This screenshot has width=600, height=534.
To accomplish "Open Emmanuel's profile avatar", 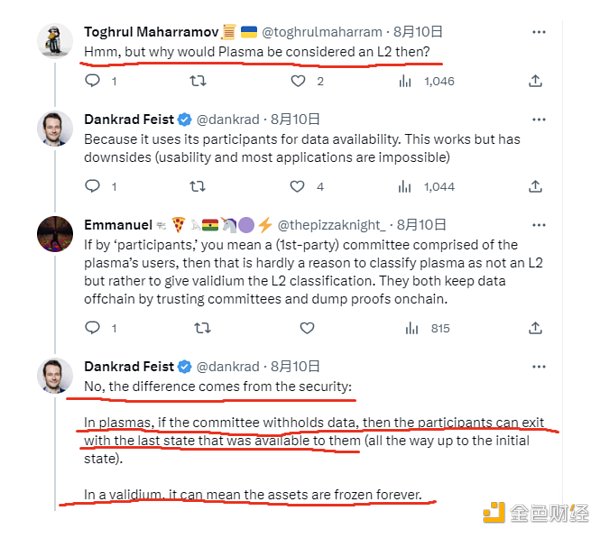I will click(x=54, y=233).
